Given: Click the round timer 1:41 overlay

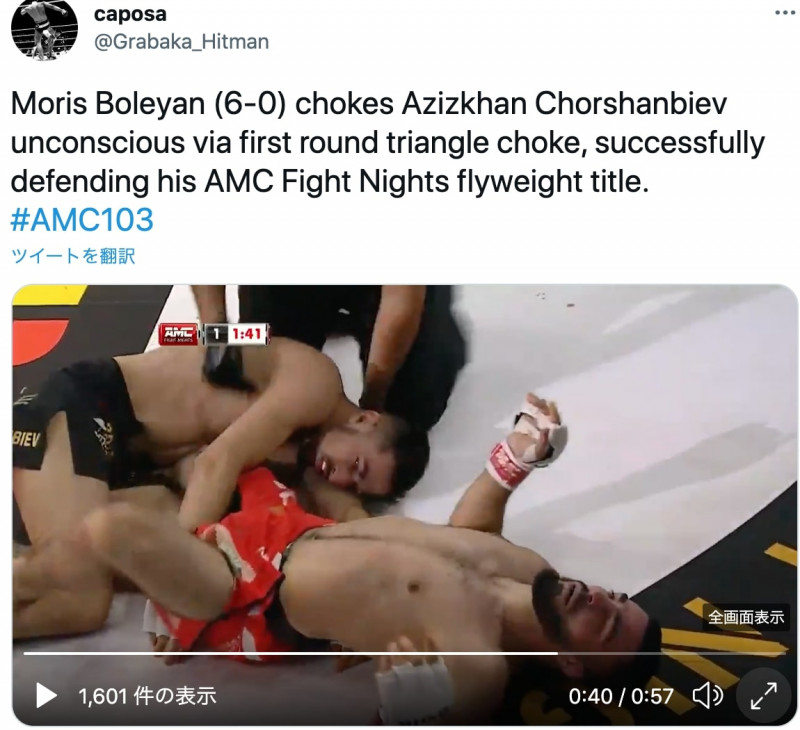Looking at the screenshot, I should coord(247,334).
